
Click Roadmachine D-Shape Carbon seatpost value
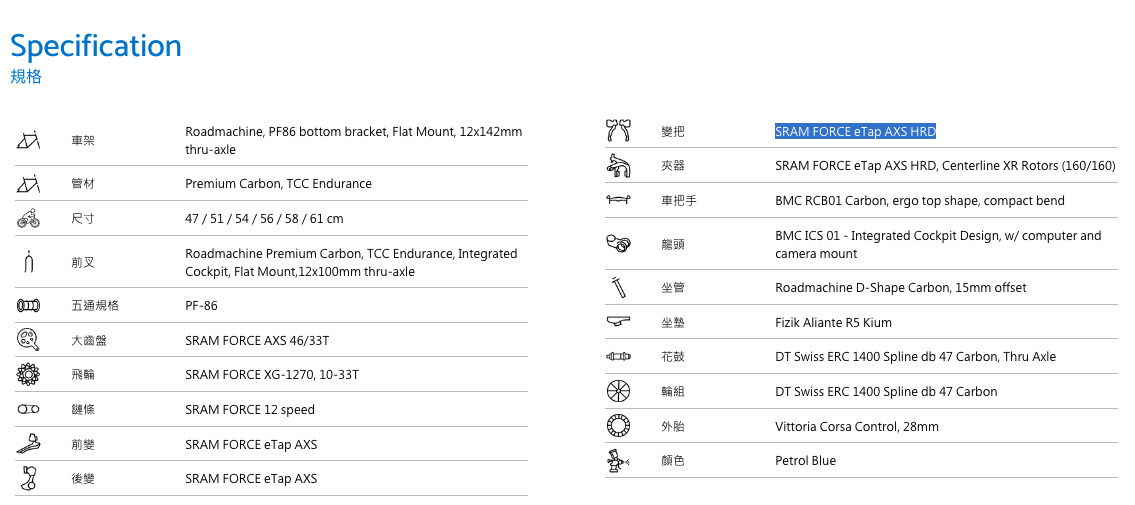(900, 287)
